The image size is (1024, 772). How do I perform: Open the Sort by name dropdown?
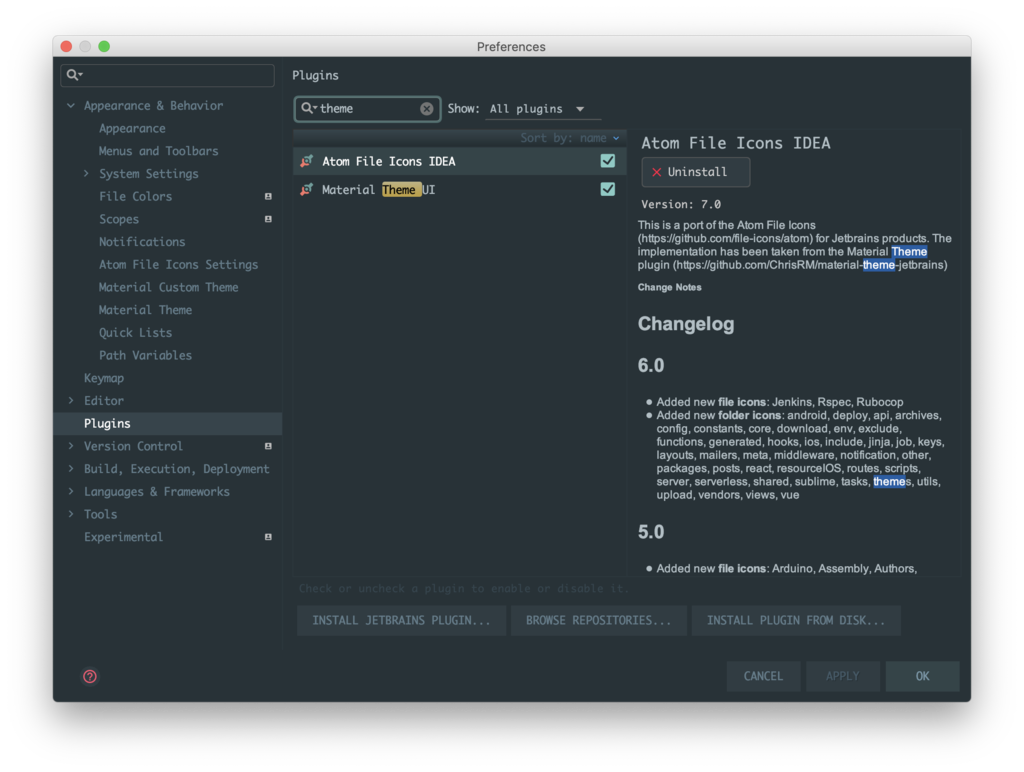(569, 138)
